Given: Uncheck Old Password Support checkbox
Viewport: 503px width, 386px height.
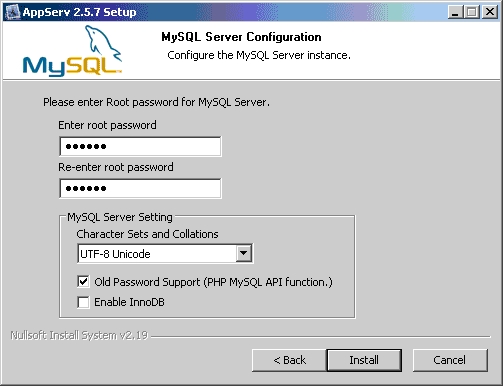Looking at the screenshot, I should click(83, 282).
